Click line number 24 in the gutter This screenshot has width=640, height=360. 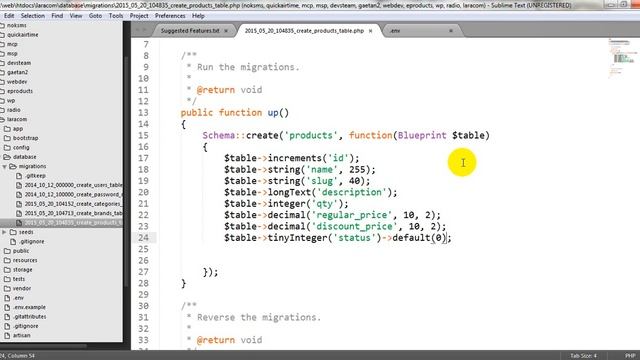(143, 238)
